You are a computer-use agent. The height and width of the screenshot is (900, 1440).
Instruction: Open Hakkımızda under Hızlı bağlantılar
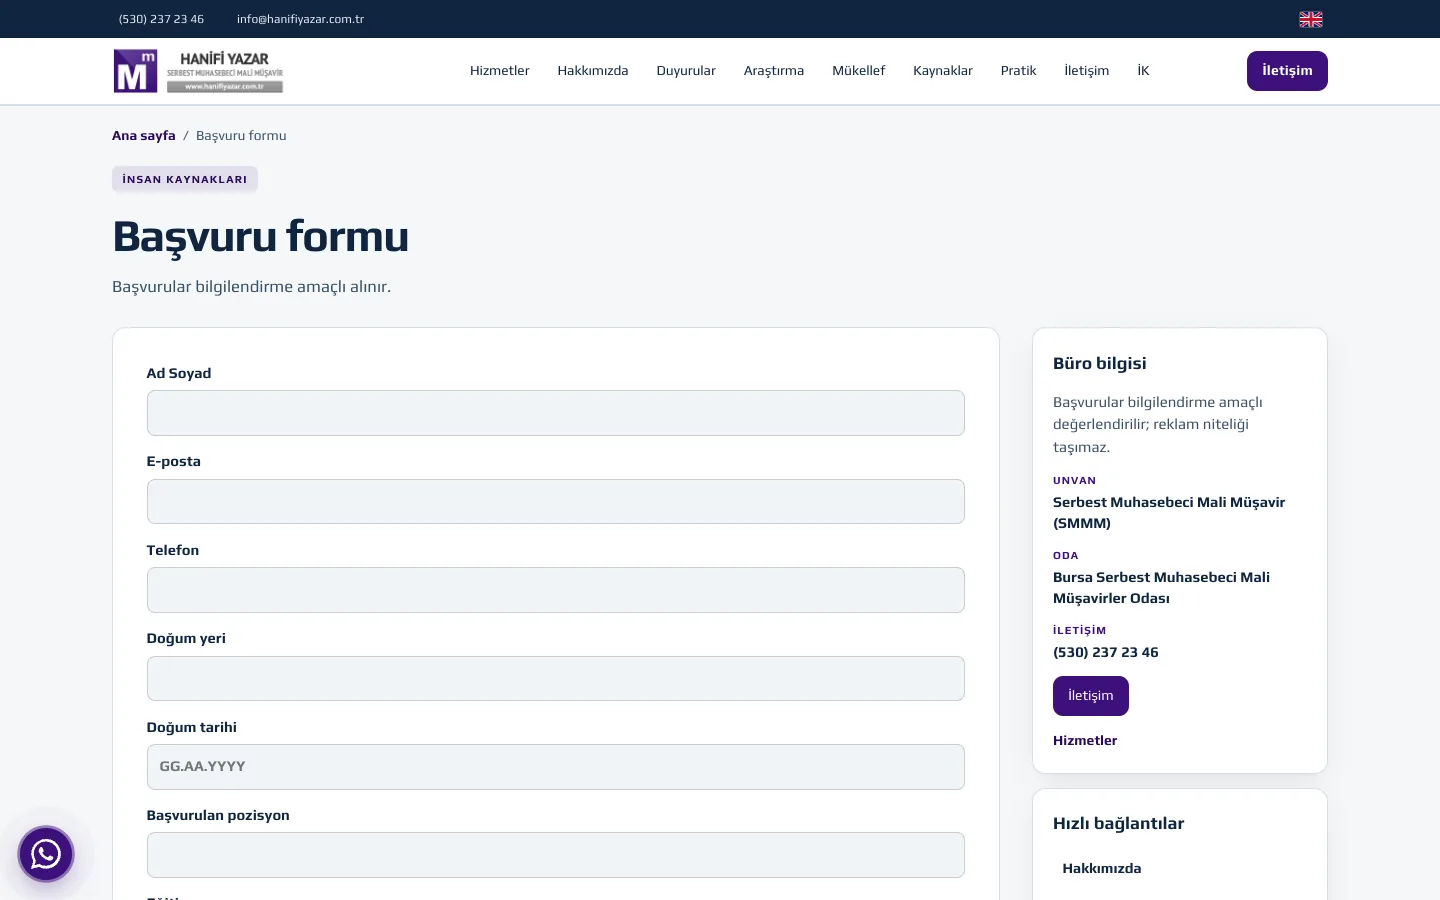[x=1102, y=869]
